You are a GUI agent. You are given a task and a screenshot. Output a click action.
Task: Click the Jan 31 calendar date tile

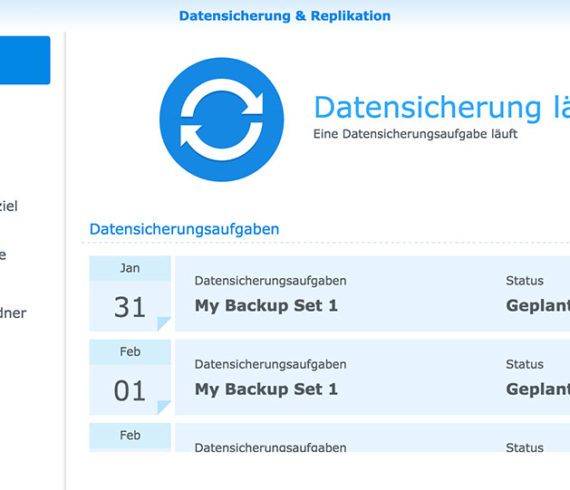pos(130,294)
